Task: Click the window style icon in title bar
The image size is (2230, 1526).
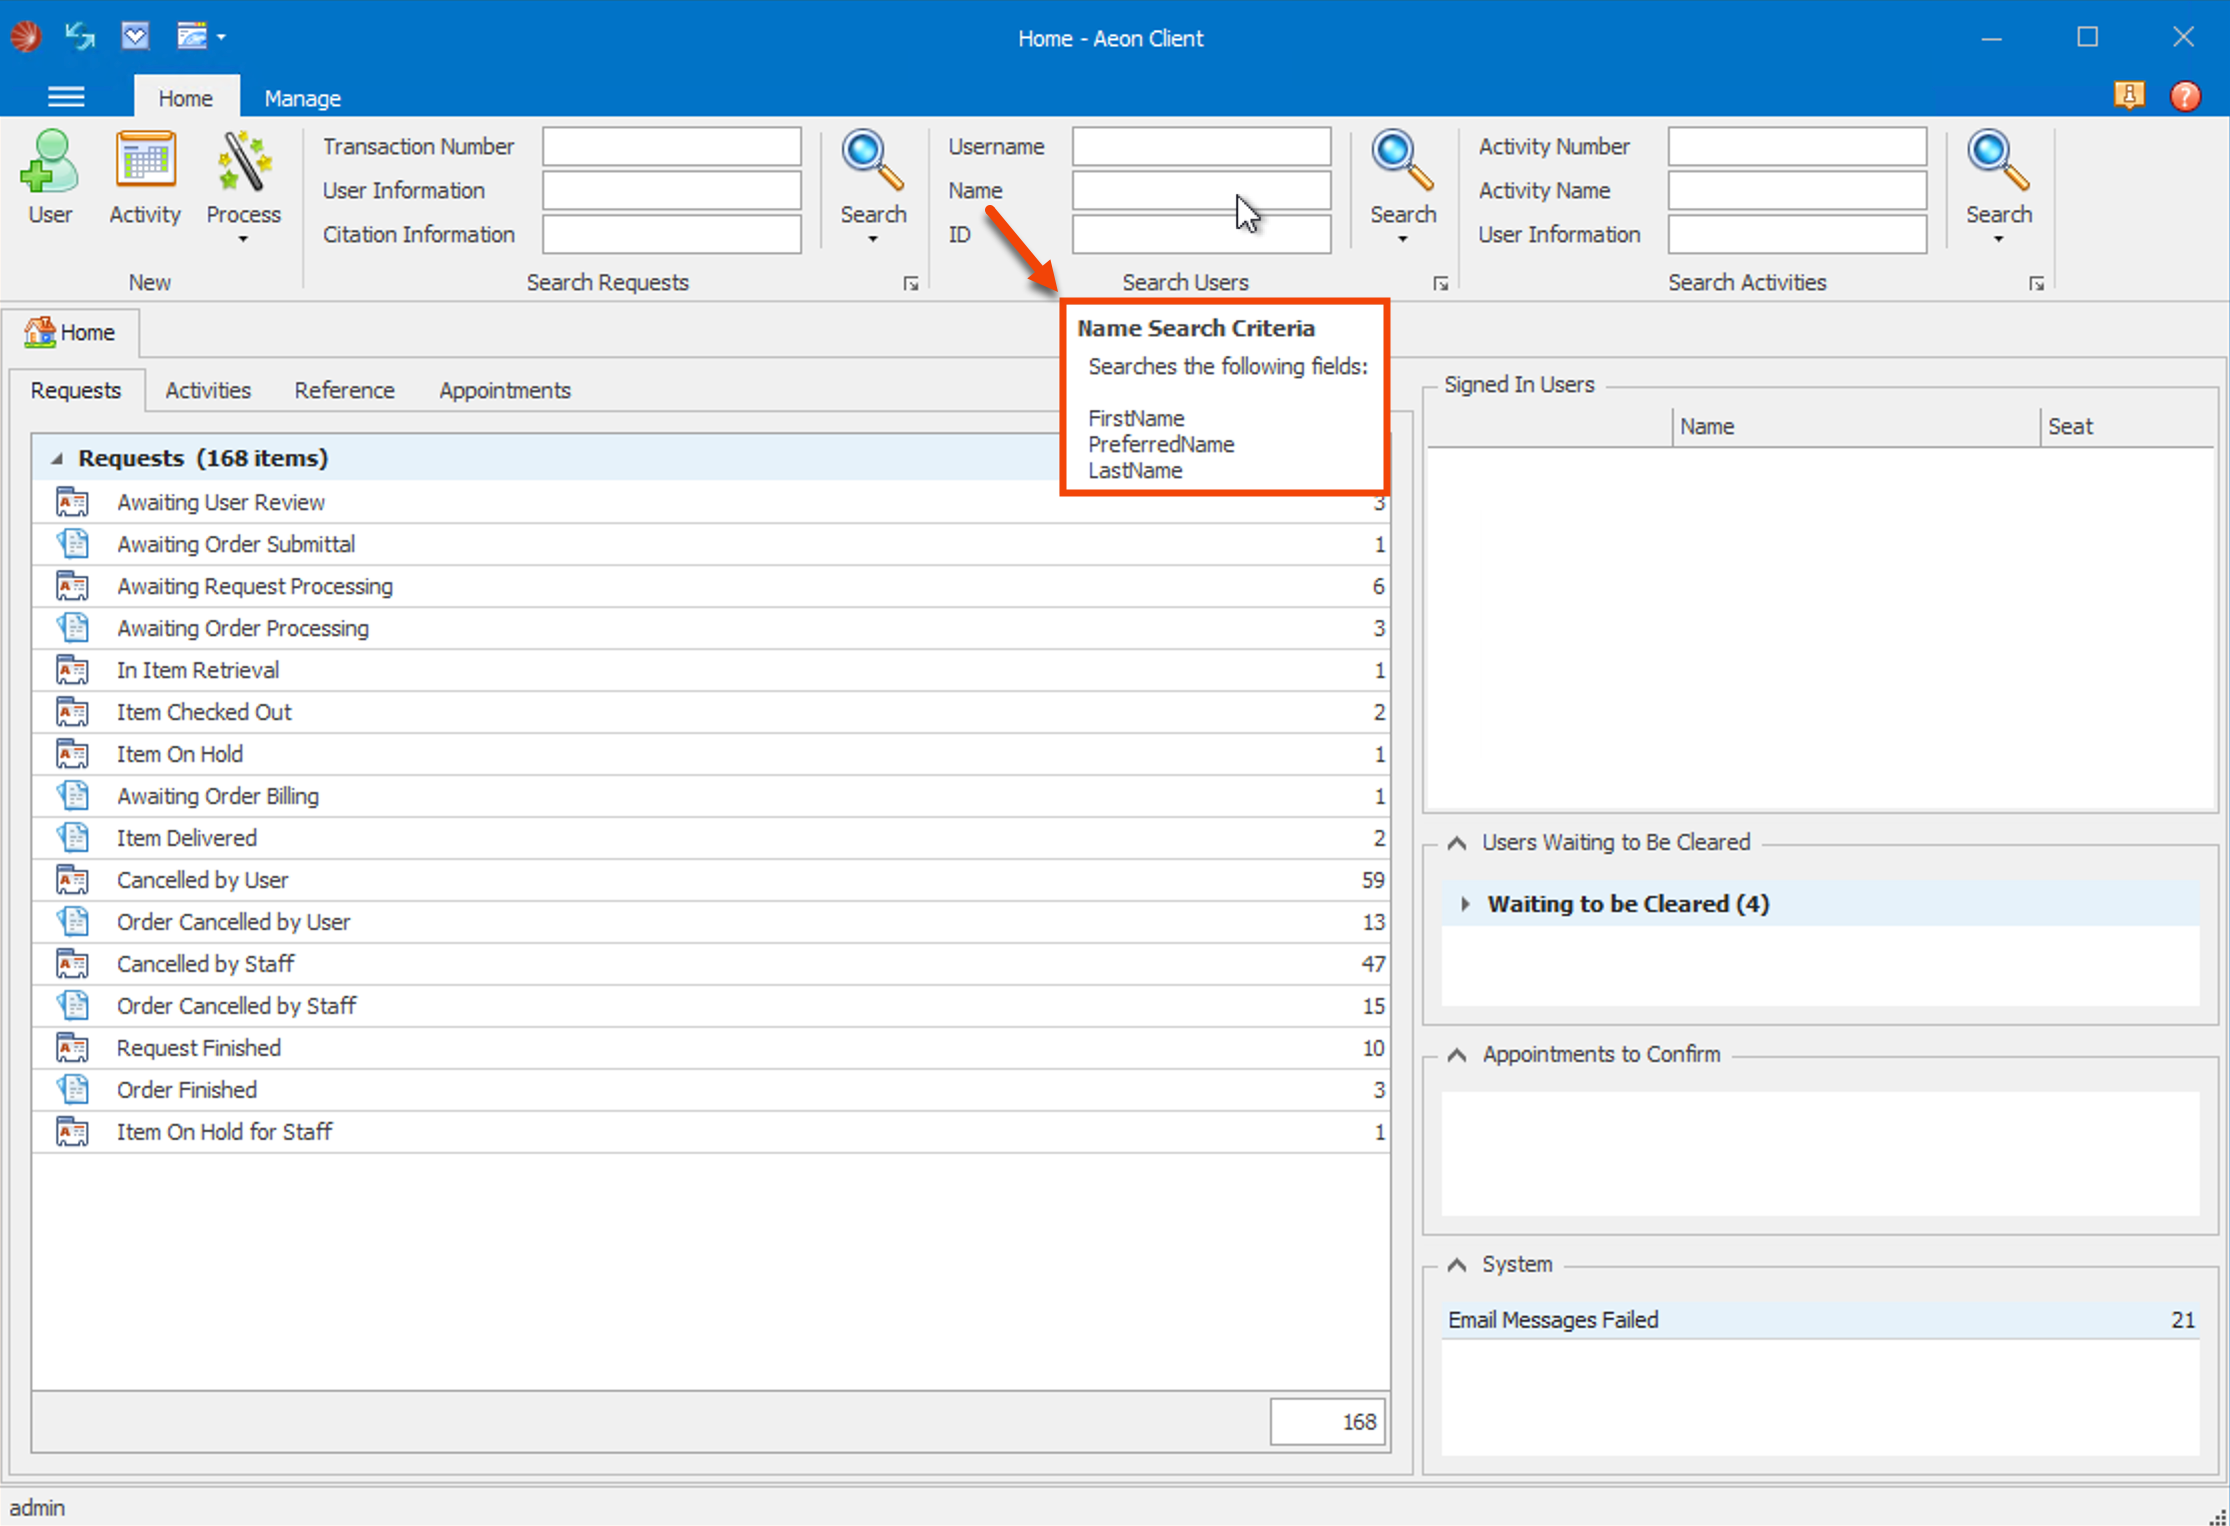Action: click(x=193, y=35)
